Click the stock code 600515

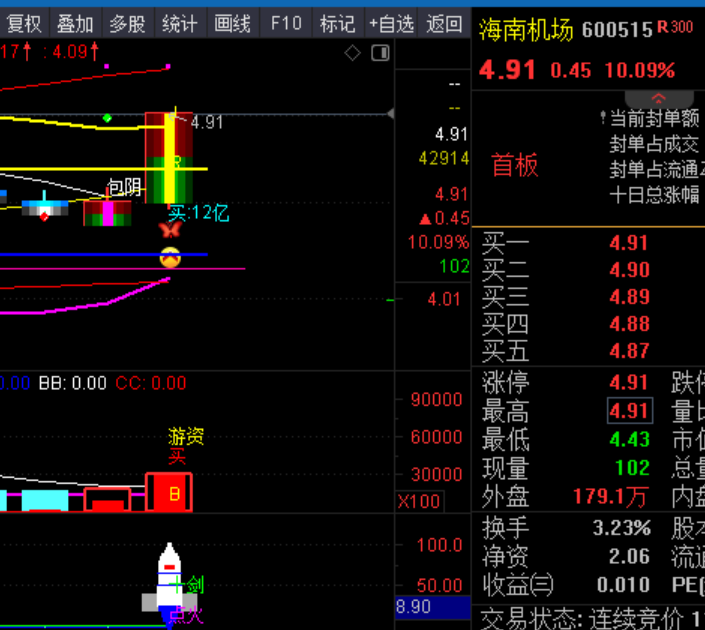tap(617, 30)
